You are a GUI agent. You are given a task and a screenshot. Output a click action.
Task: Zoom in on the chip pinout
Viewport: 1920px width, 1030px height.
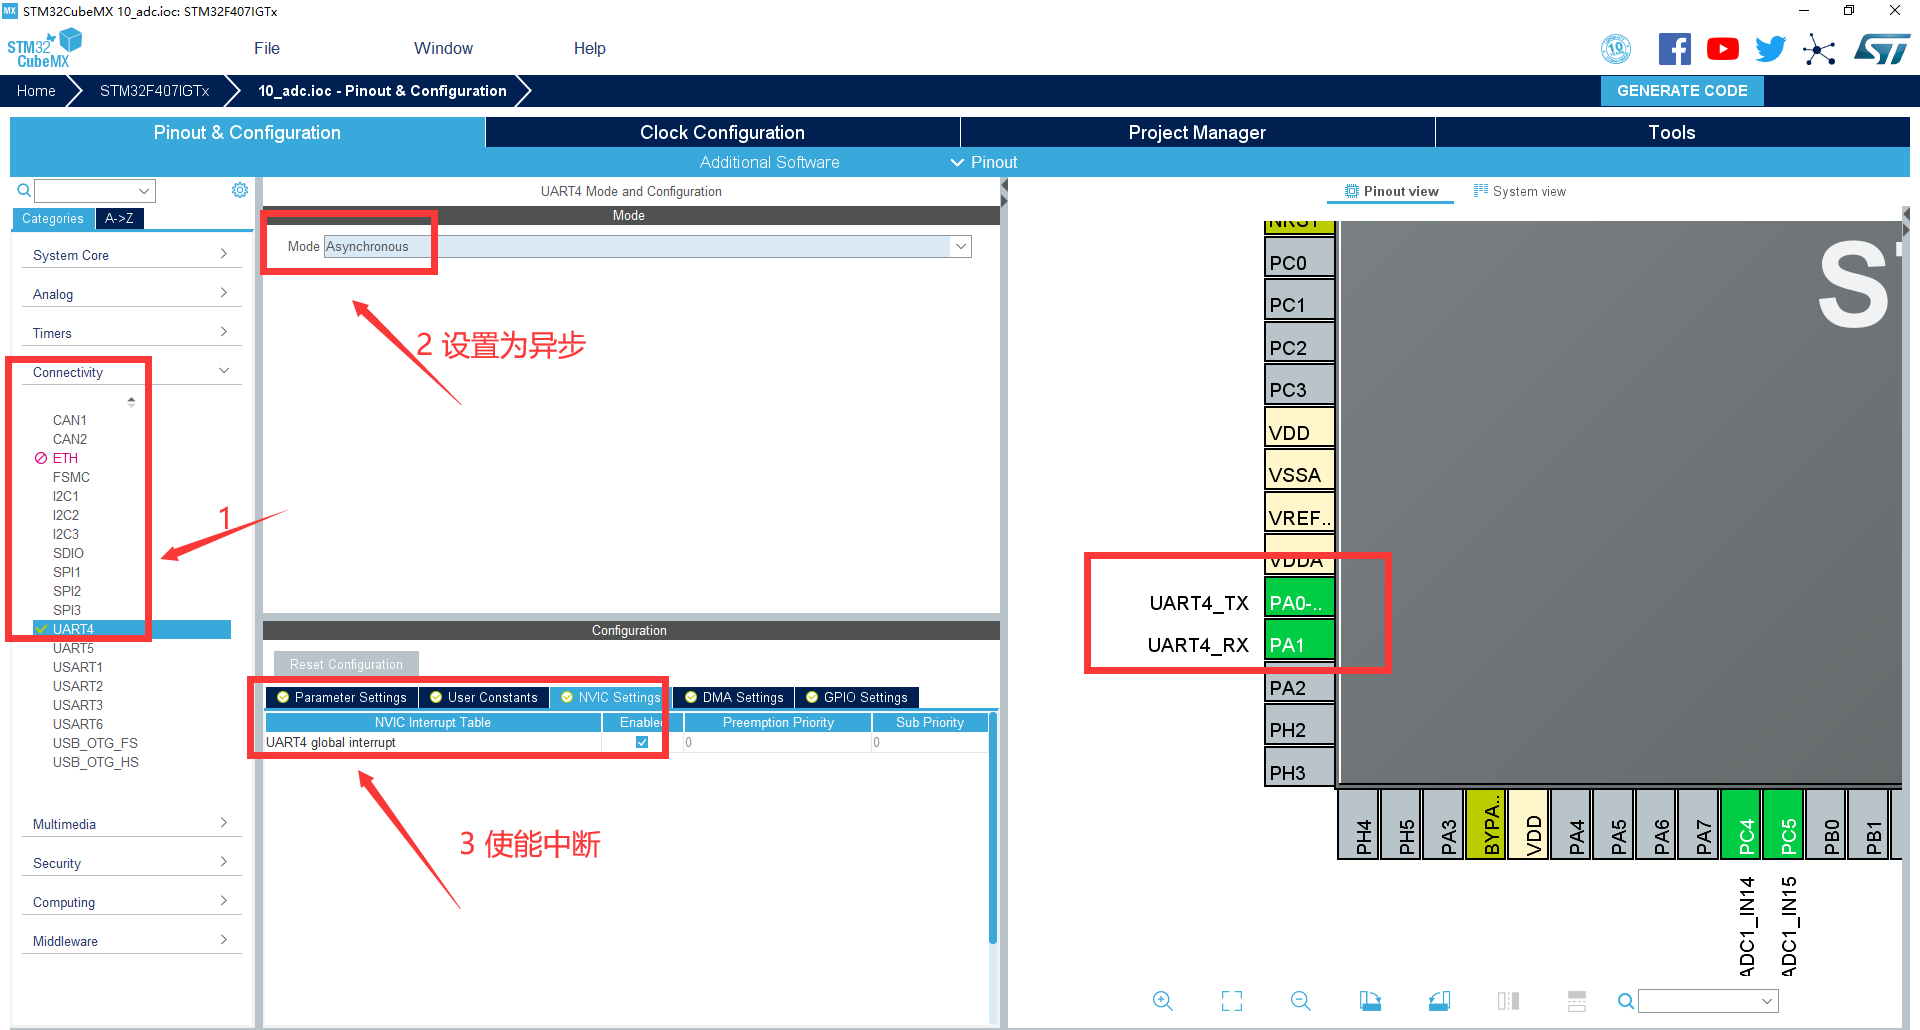click(x=1162, y=1001)
